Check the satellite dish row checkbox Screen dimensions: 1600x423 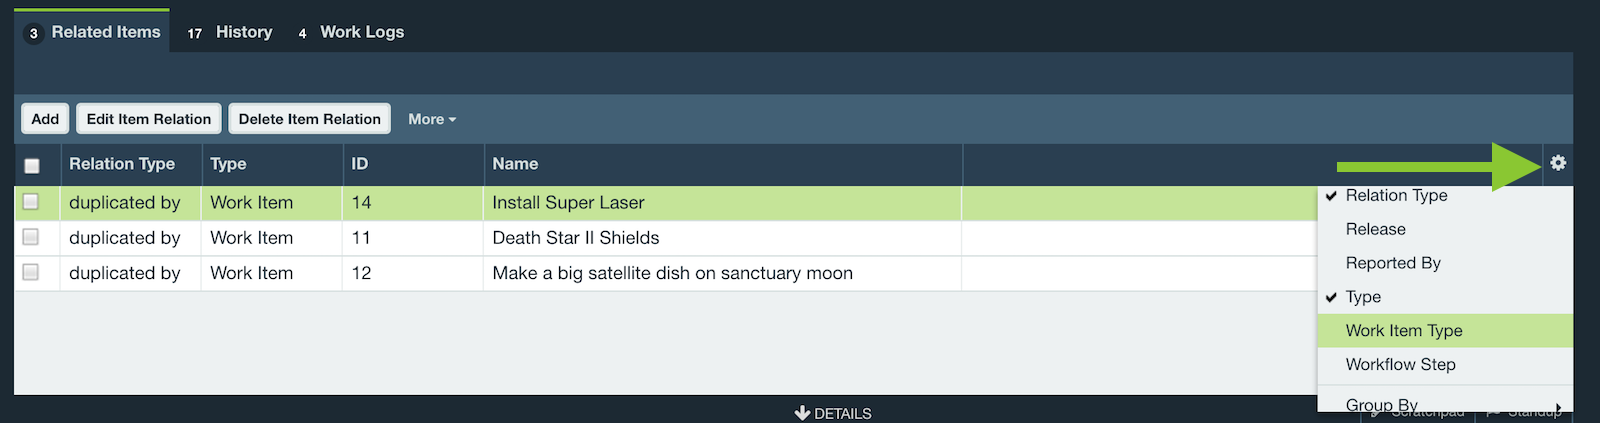[31, 272]
